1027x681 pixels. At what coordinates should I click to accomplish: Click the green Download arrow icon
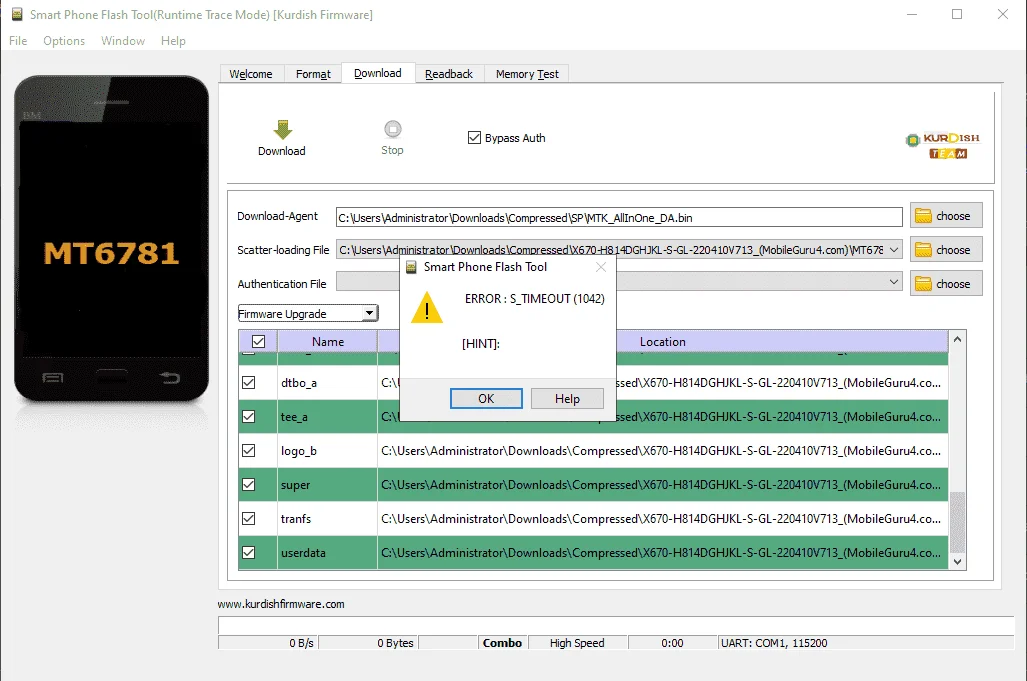(x=283, y=130)
